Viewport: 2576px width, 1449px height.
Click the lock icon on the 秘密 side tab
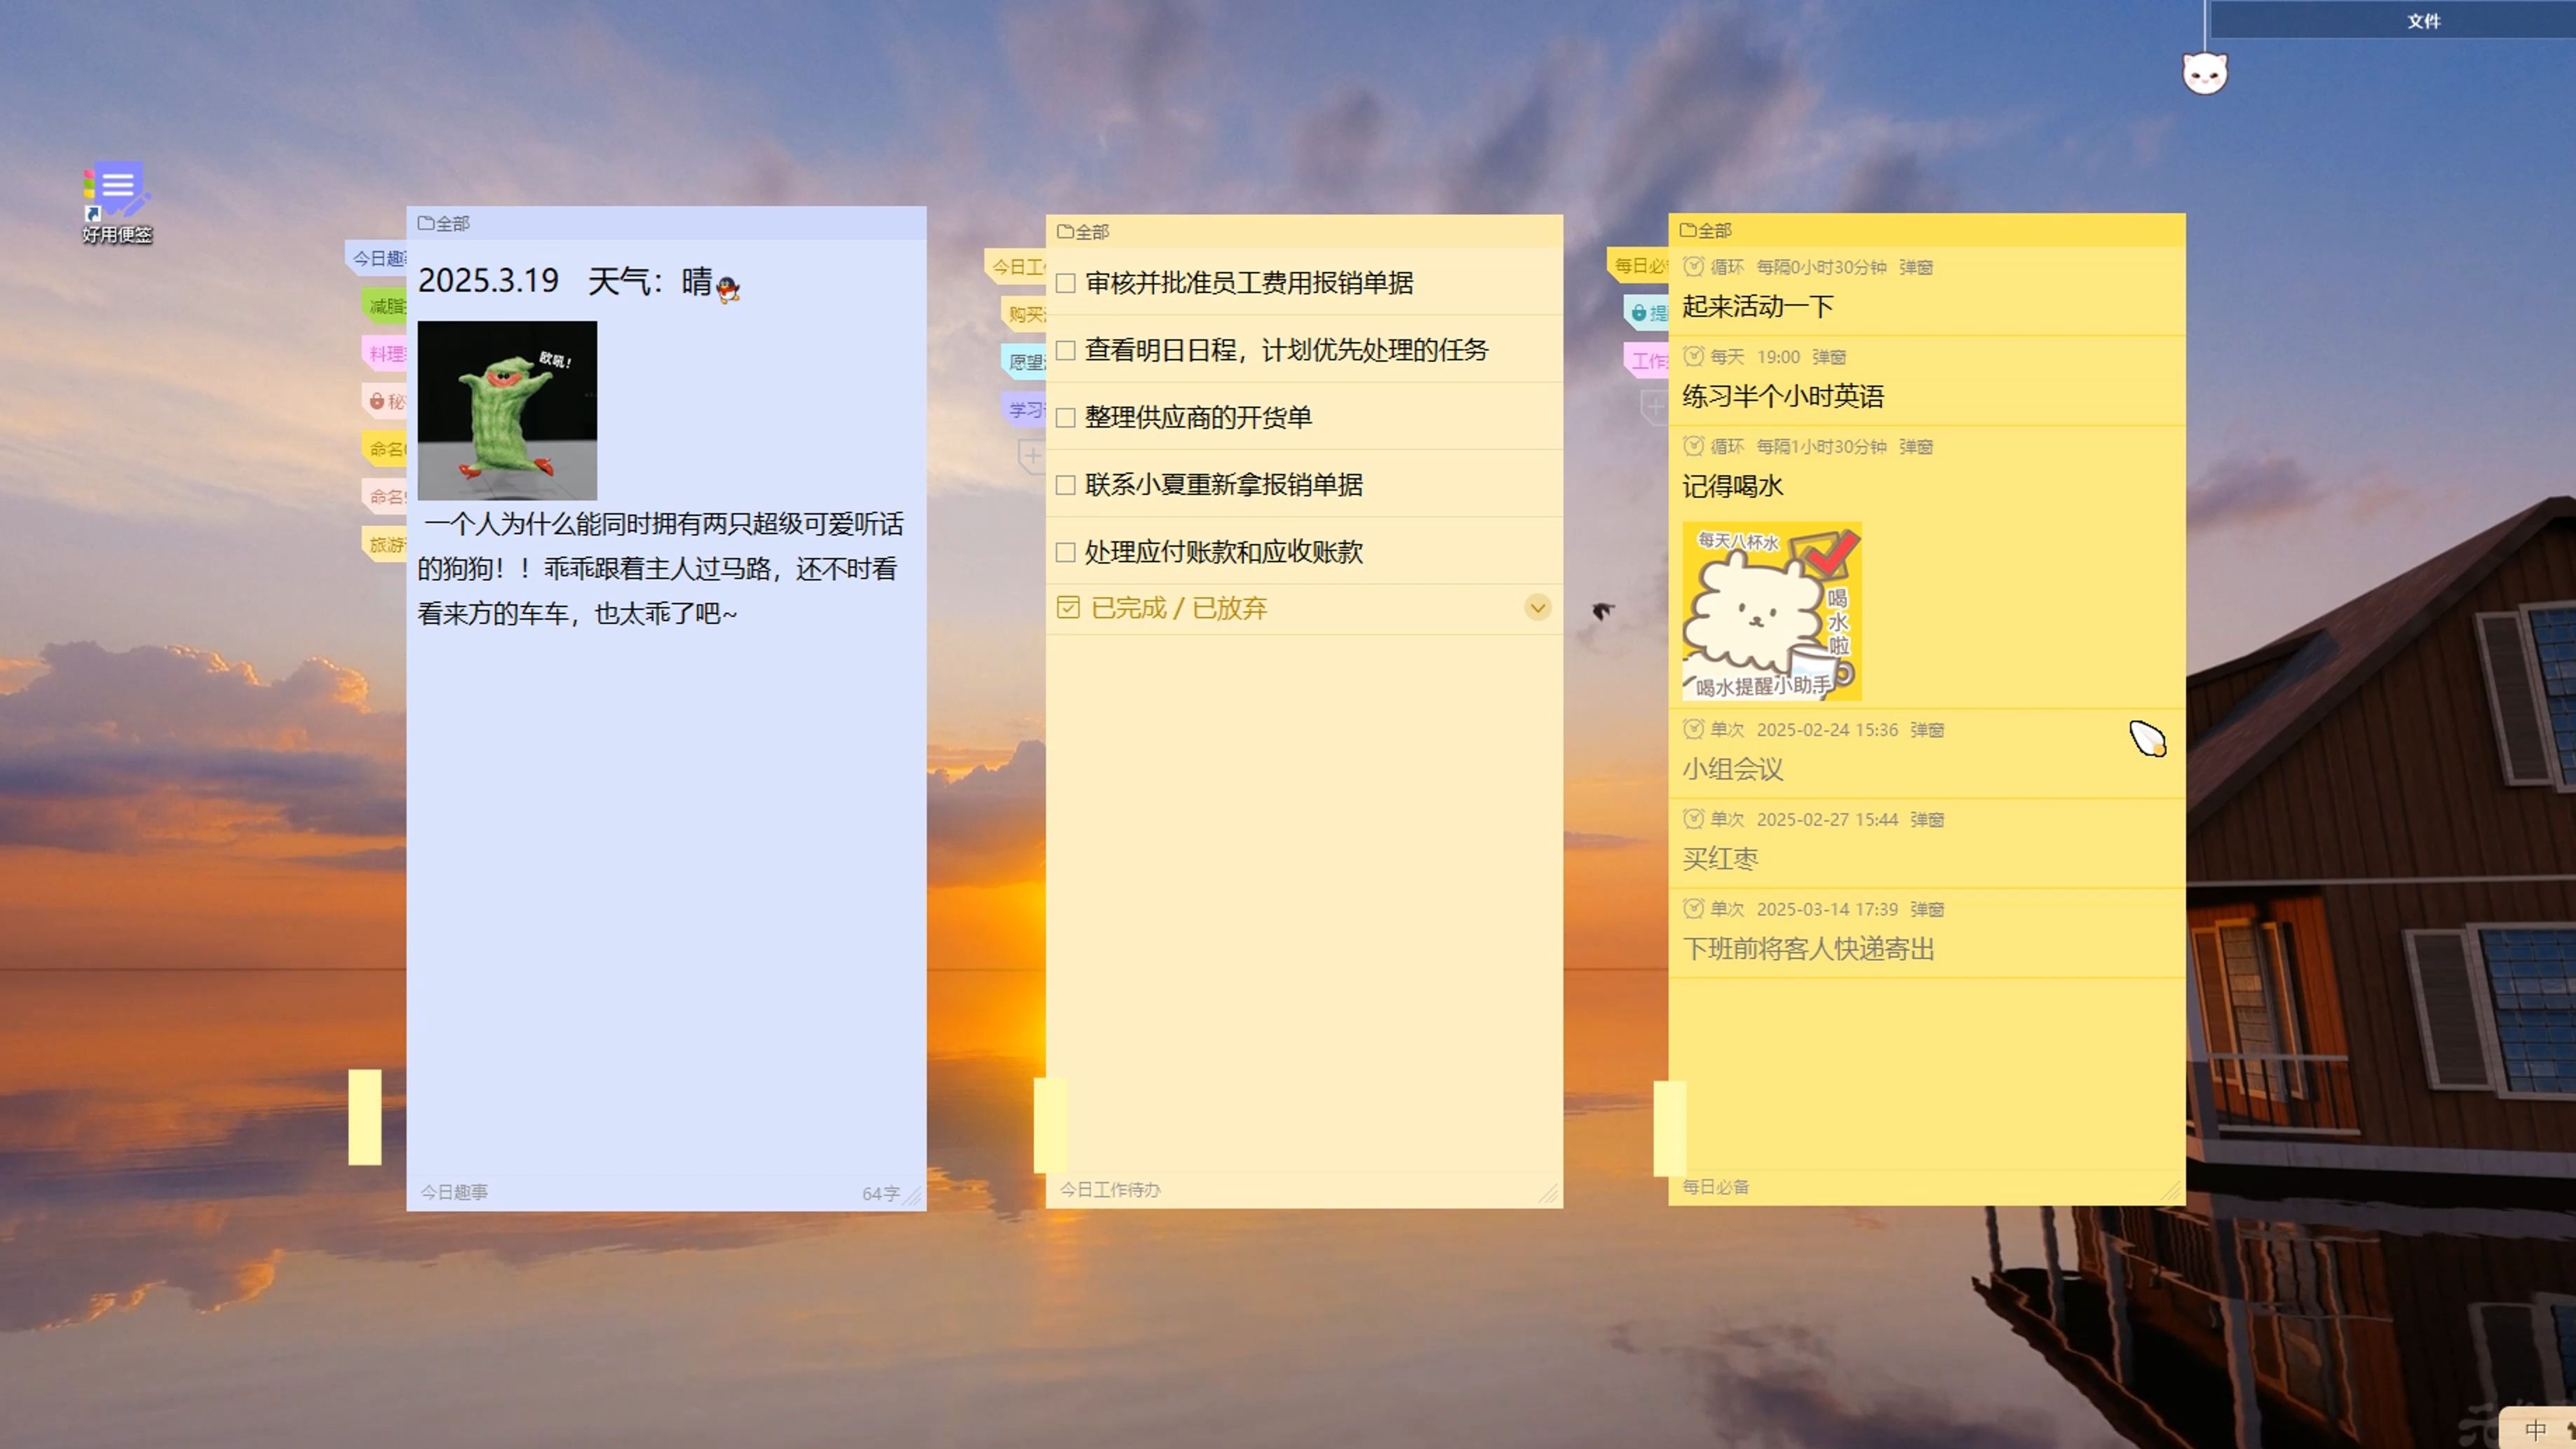tap(377, 401)
